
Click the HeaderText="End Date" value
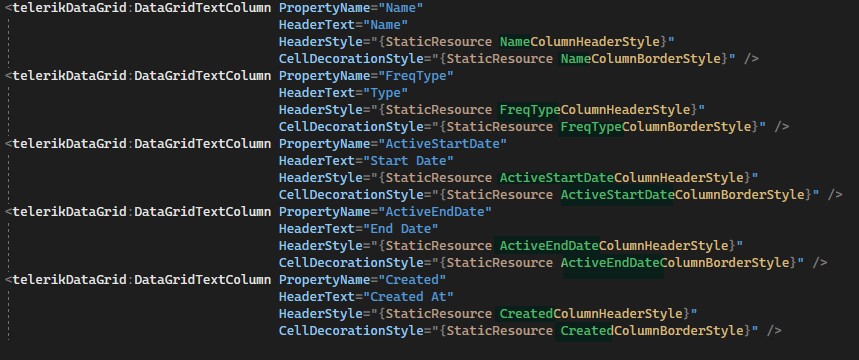point(401,228)
